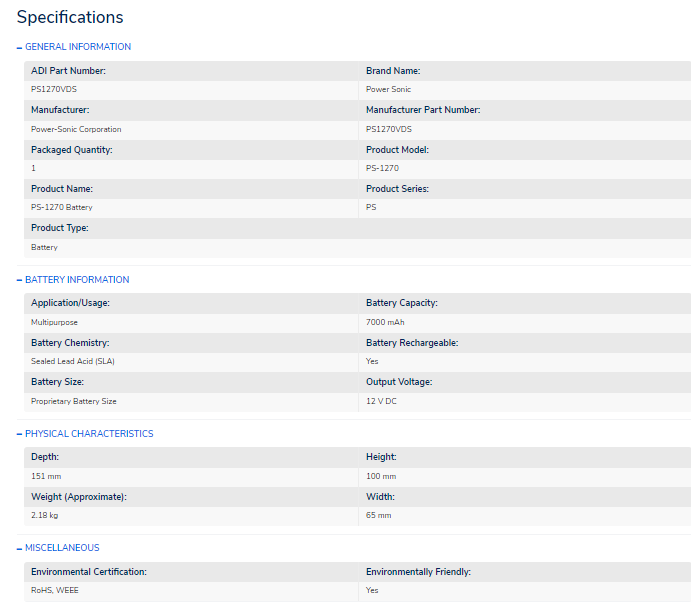Select the Power-Sonic Corporation manufacturer value

[76, 129]
